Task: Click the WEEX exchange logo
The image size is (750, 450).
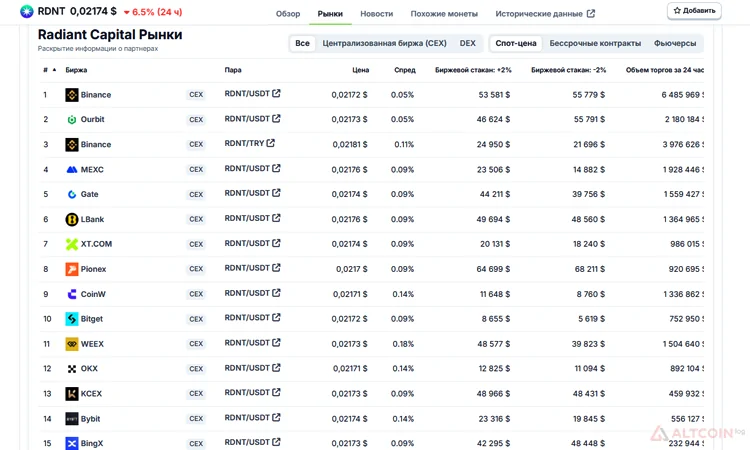Action: [x=72, y=344]
